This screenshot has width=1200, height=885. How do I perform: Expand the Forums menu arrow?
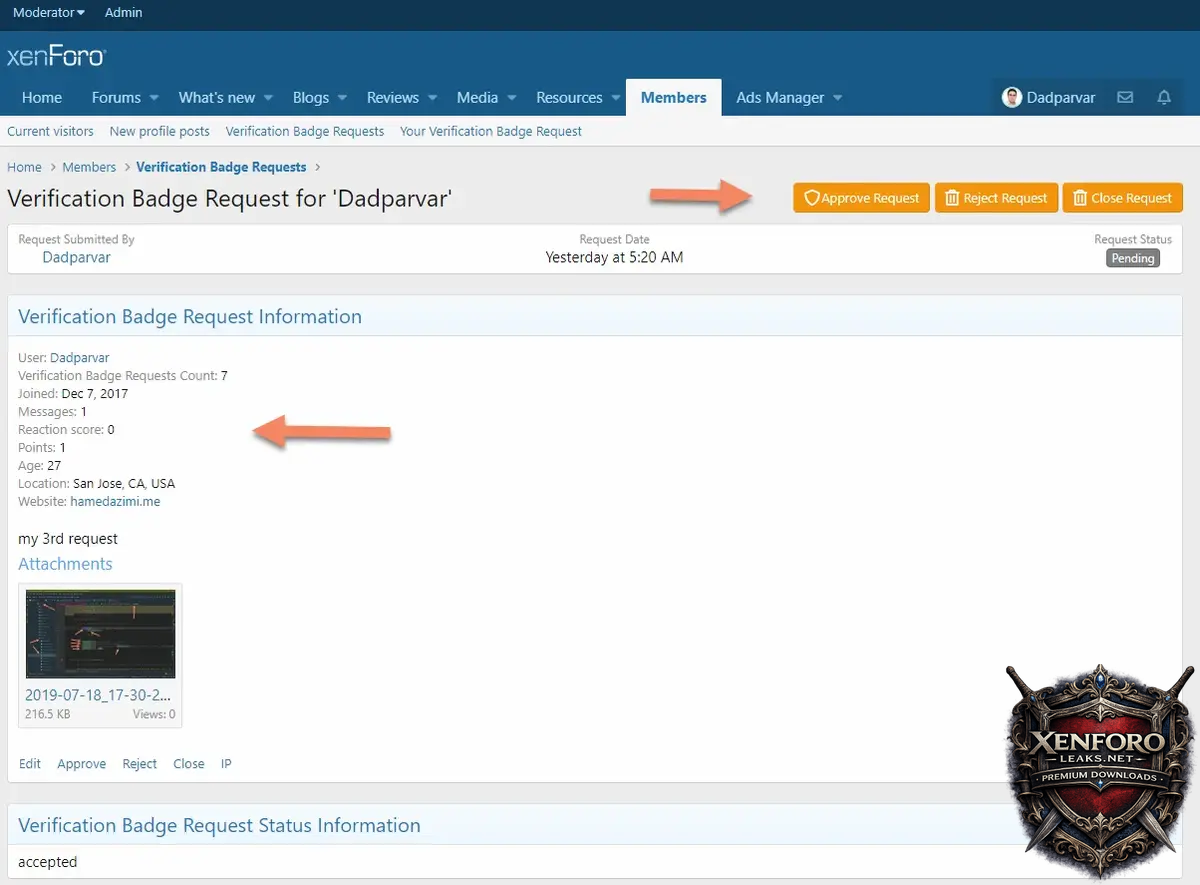coord(154,98)
